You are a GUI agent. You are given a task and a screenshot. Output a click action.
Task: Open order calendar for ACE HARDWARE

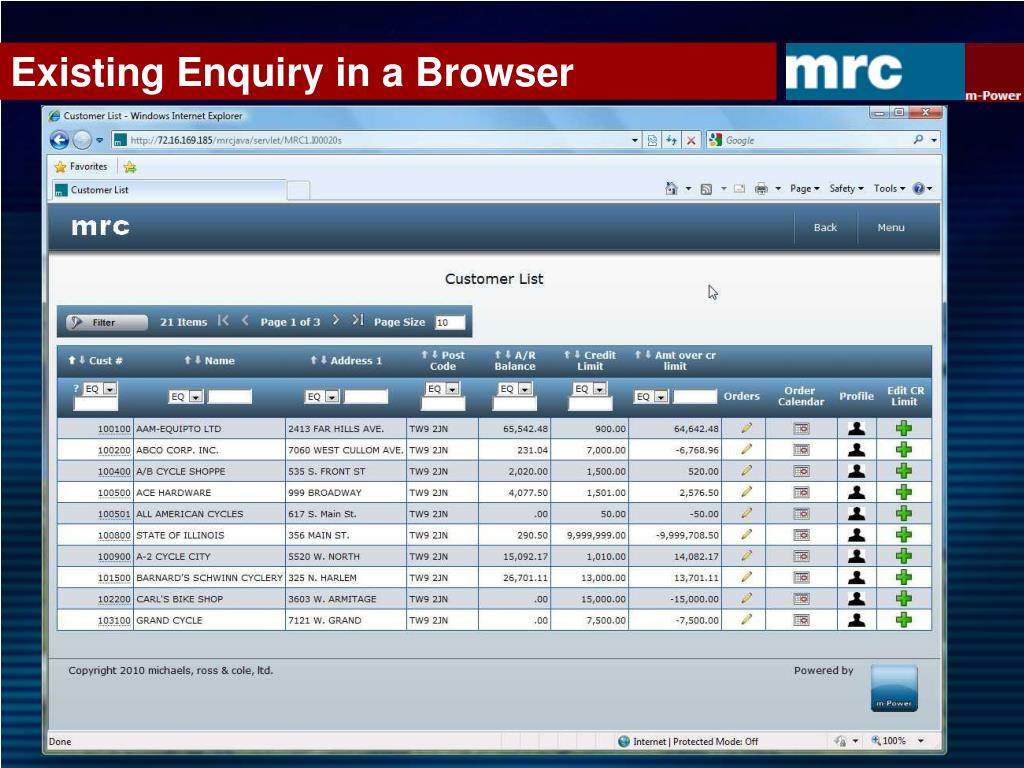tap(801, 492)
